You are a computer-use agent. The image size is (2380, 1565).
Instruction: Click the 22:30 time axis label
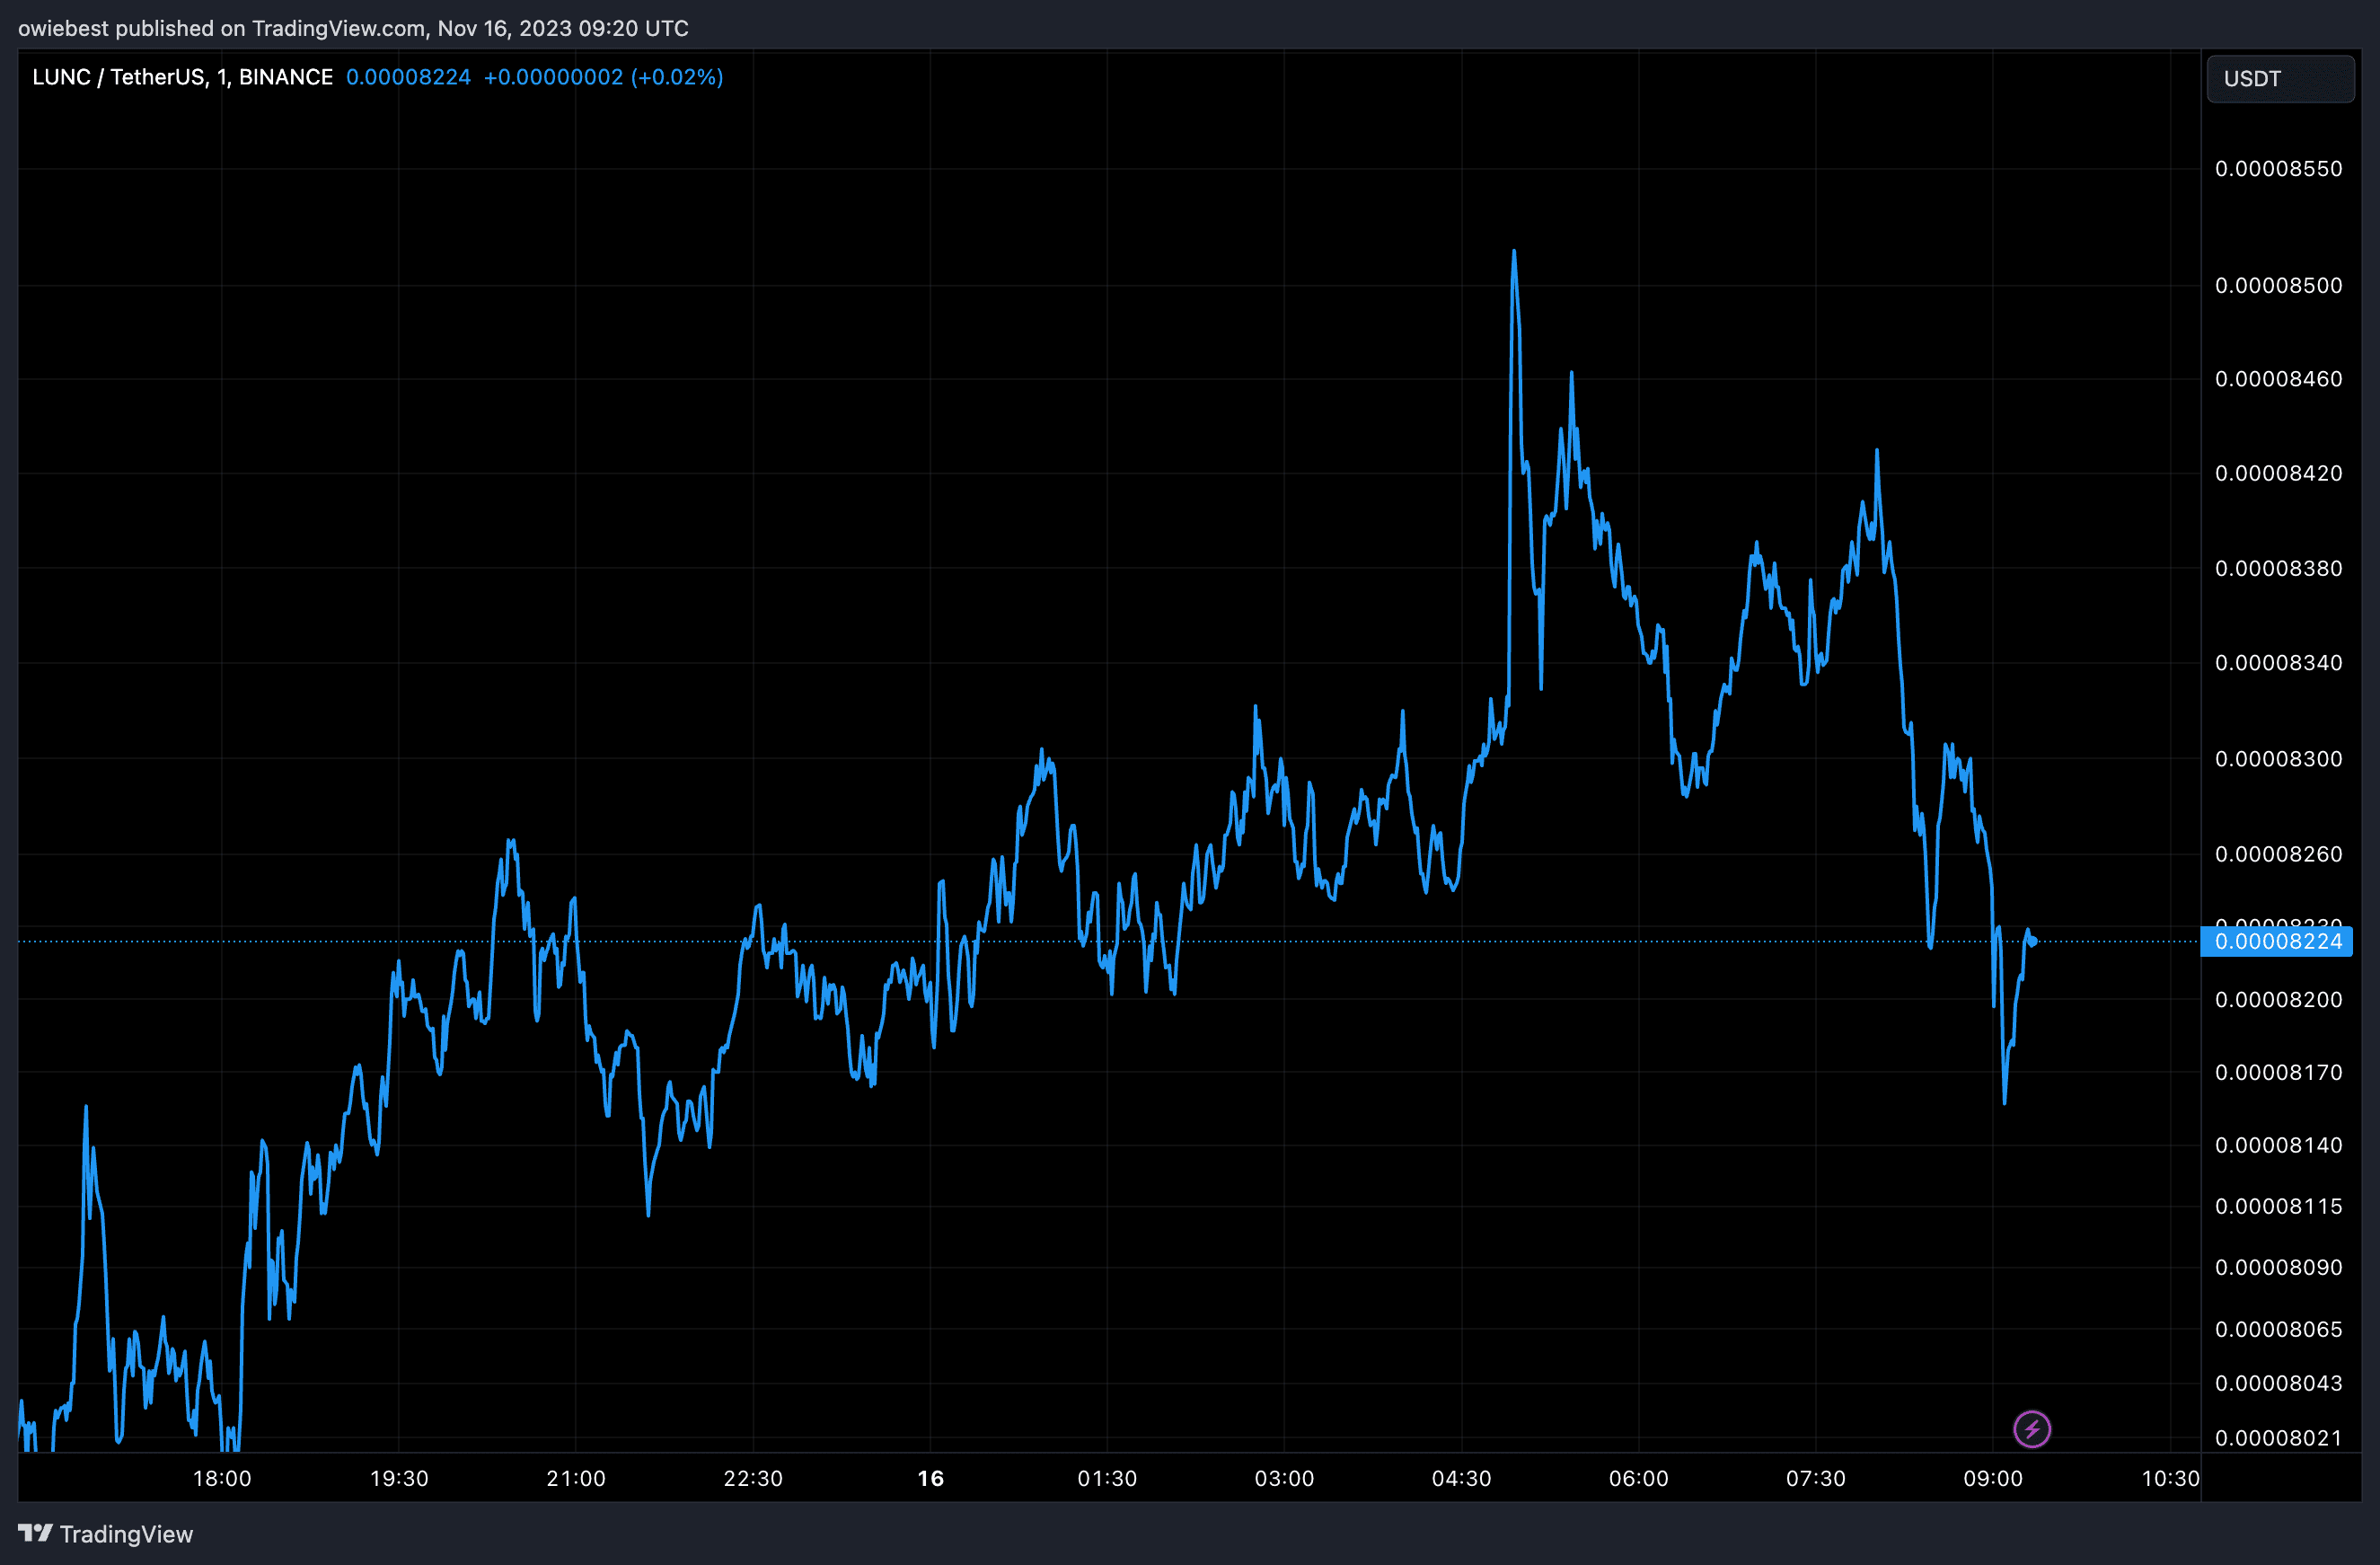[x=753, y=1478]
